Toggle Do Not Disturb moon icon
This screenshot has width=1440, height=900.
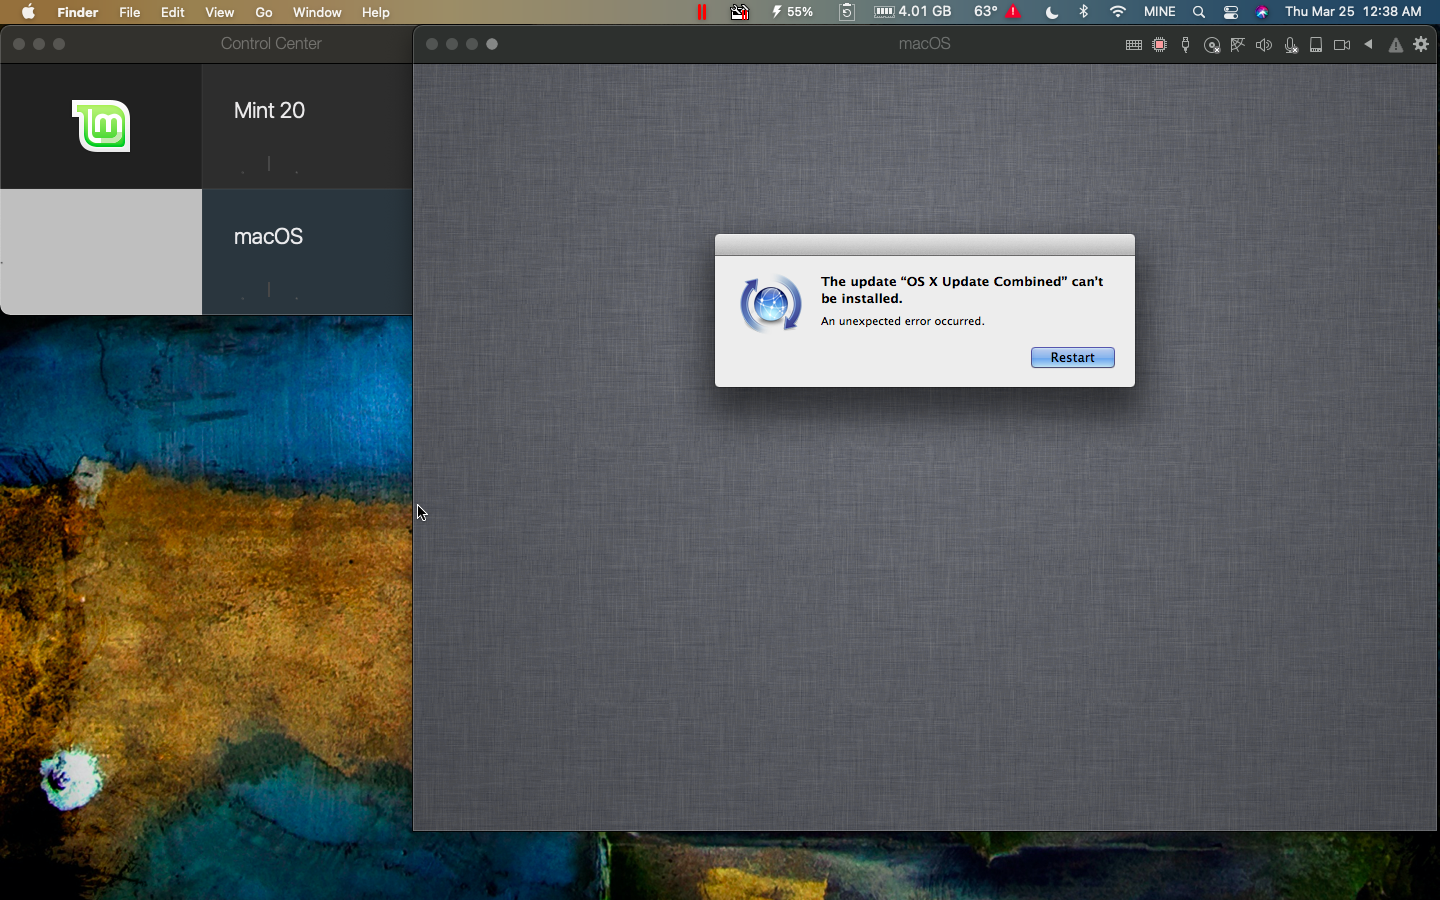coord(1051,12)
